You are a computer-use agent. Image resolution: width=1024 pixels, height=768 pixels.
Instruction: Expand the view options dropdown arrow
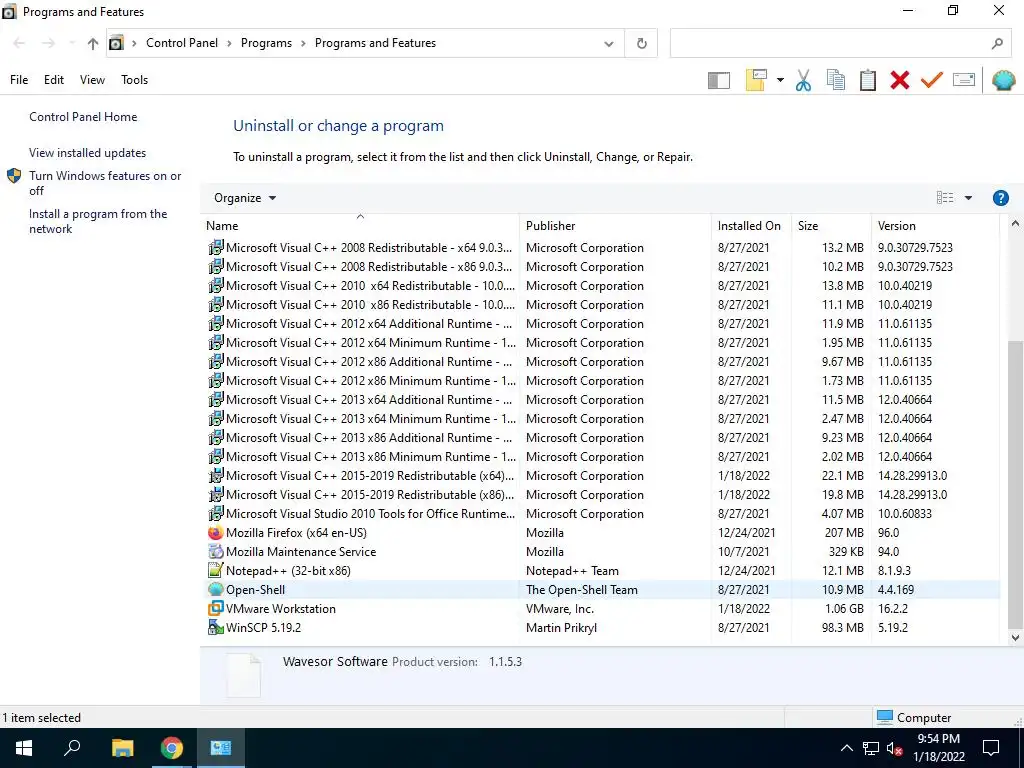click(968, 198)
